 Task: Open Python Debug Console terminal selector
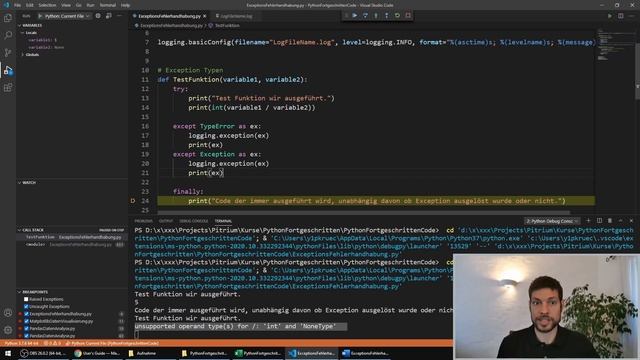click(x=551, y=221)
